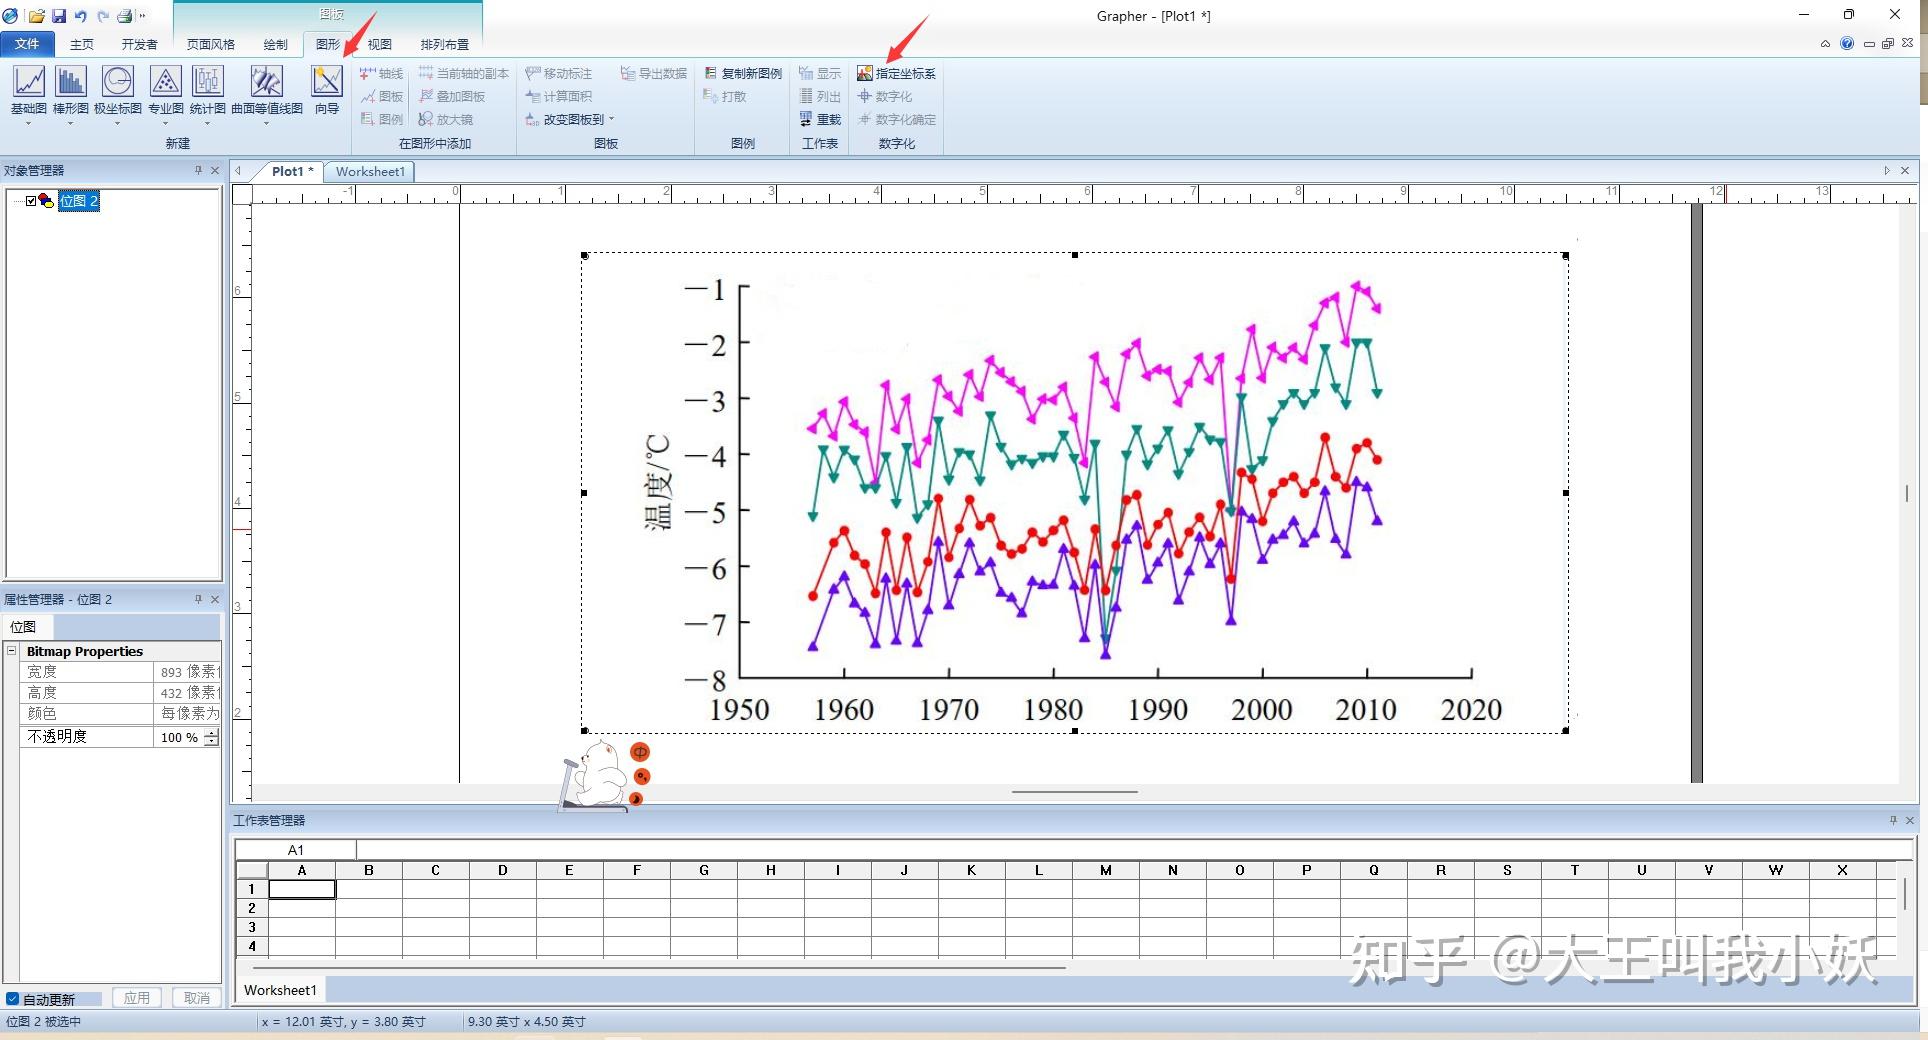Switch to the Worksheet1 tab

pyautogui.click(x=369, y=171)
